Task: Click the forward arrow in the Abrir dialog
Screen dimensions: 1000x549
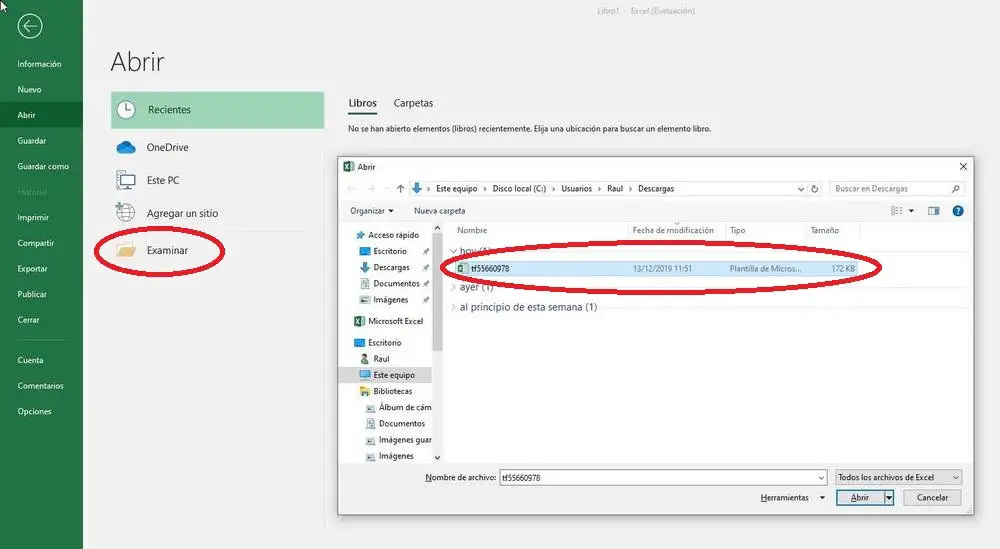Action: 371,189
